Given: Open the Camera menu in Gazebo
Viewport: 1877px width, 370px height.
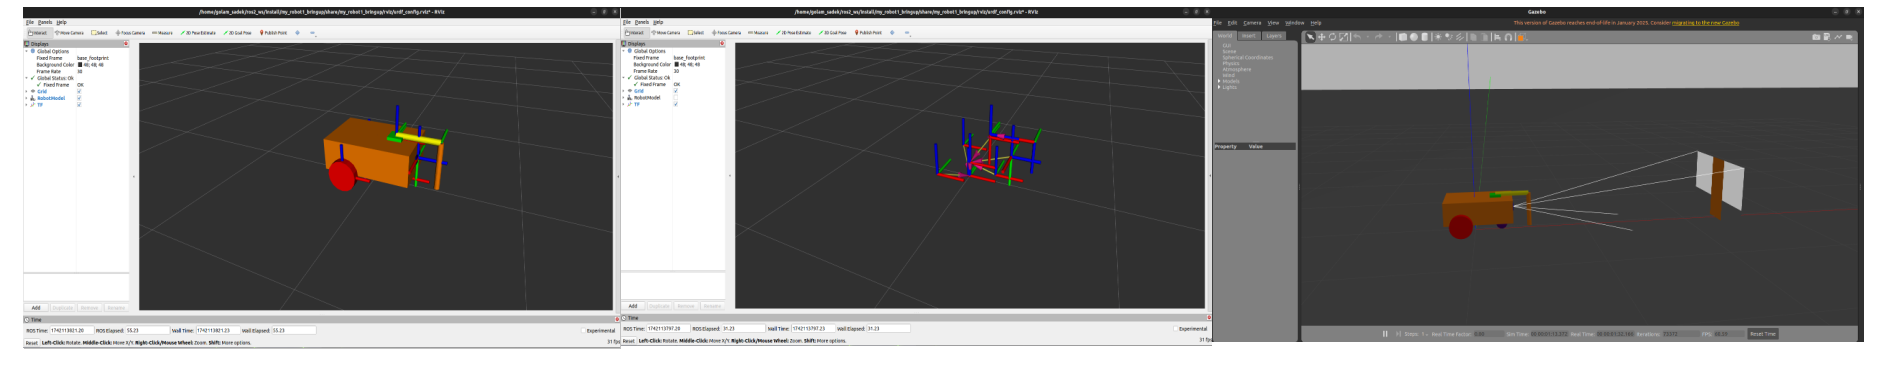Looking at the screenshot, I should (x=1252, y=22).
